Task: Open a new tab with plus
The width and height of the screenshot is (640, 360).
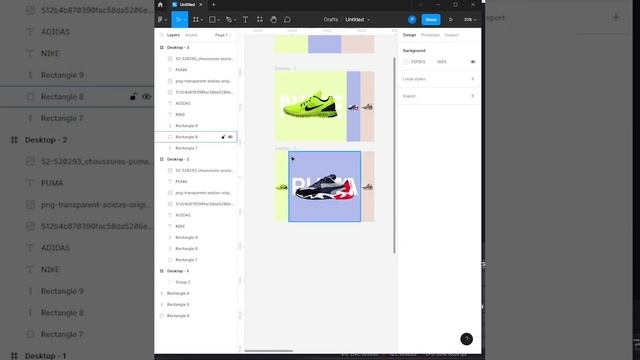Action: click(x=213, y=4)
